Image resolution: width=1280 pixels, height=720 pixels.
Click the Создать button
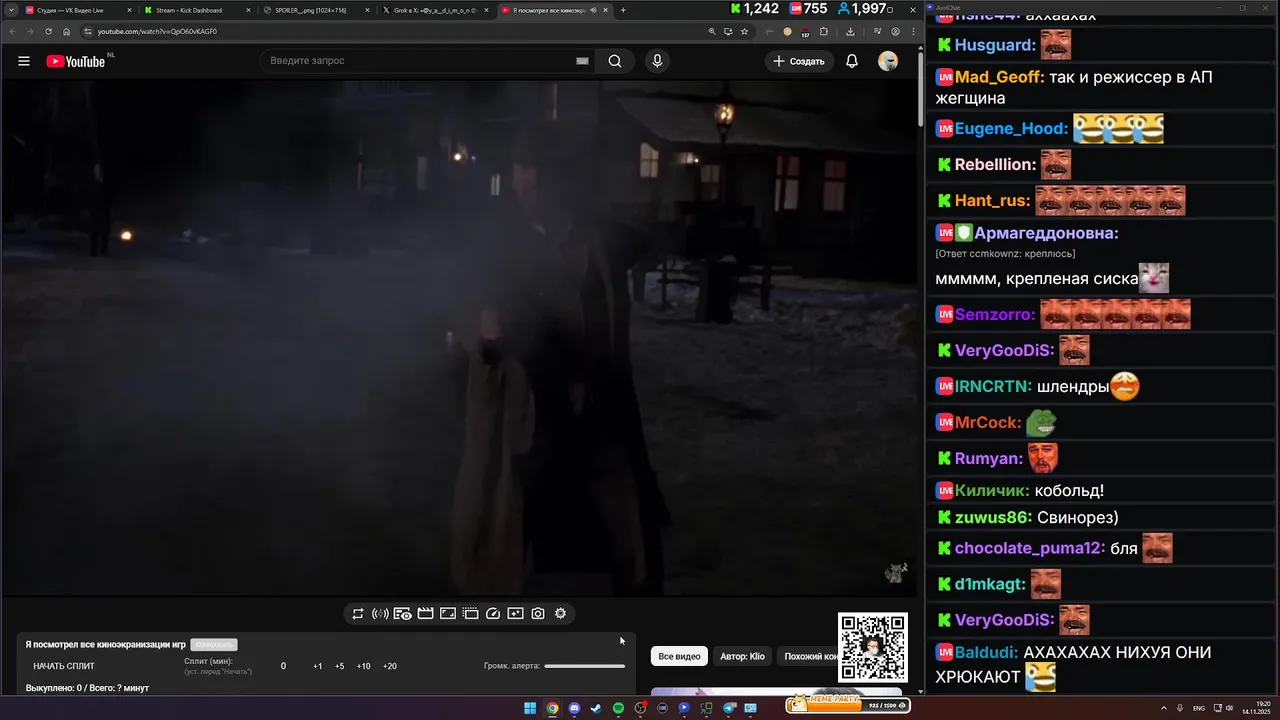point(799,61)
